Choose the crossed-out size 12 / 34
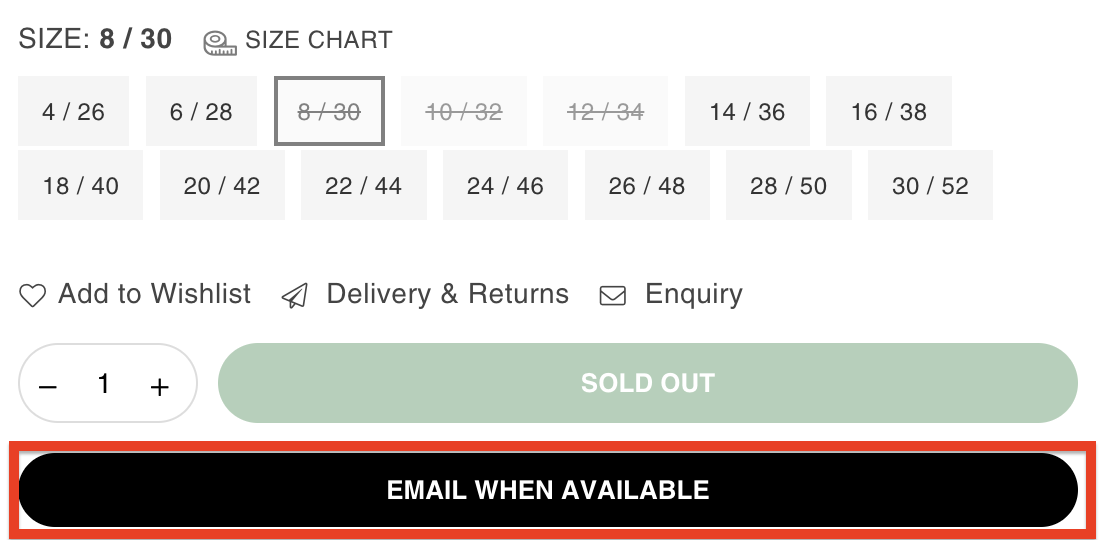Image resolution: width=1102 pixels, height=540 pixels. 605,111
